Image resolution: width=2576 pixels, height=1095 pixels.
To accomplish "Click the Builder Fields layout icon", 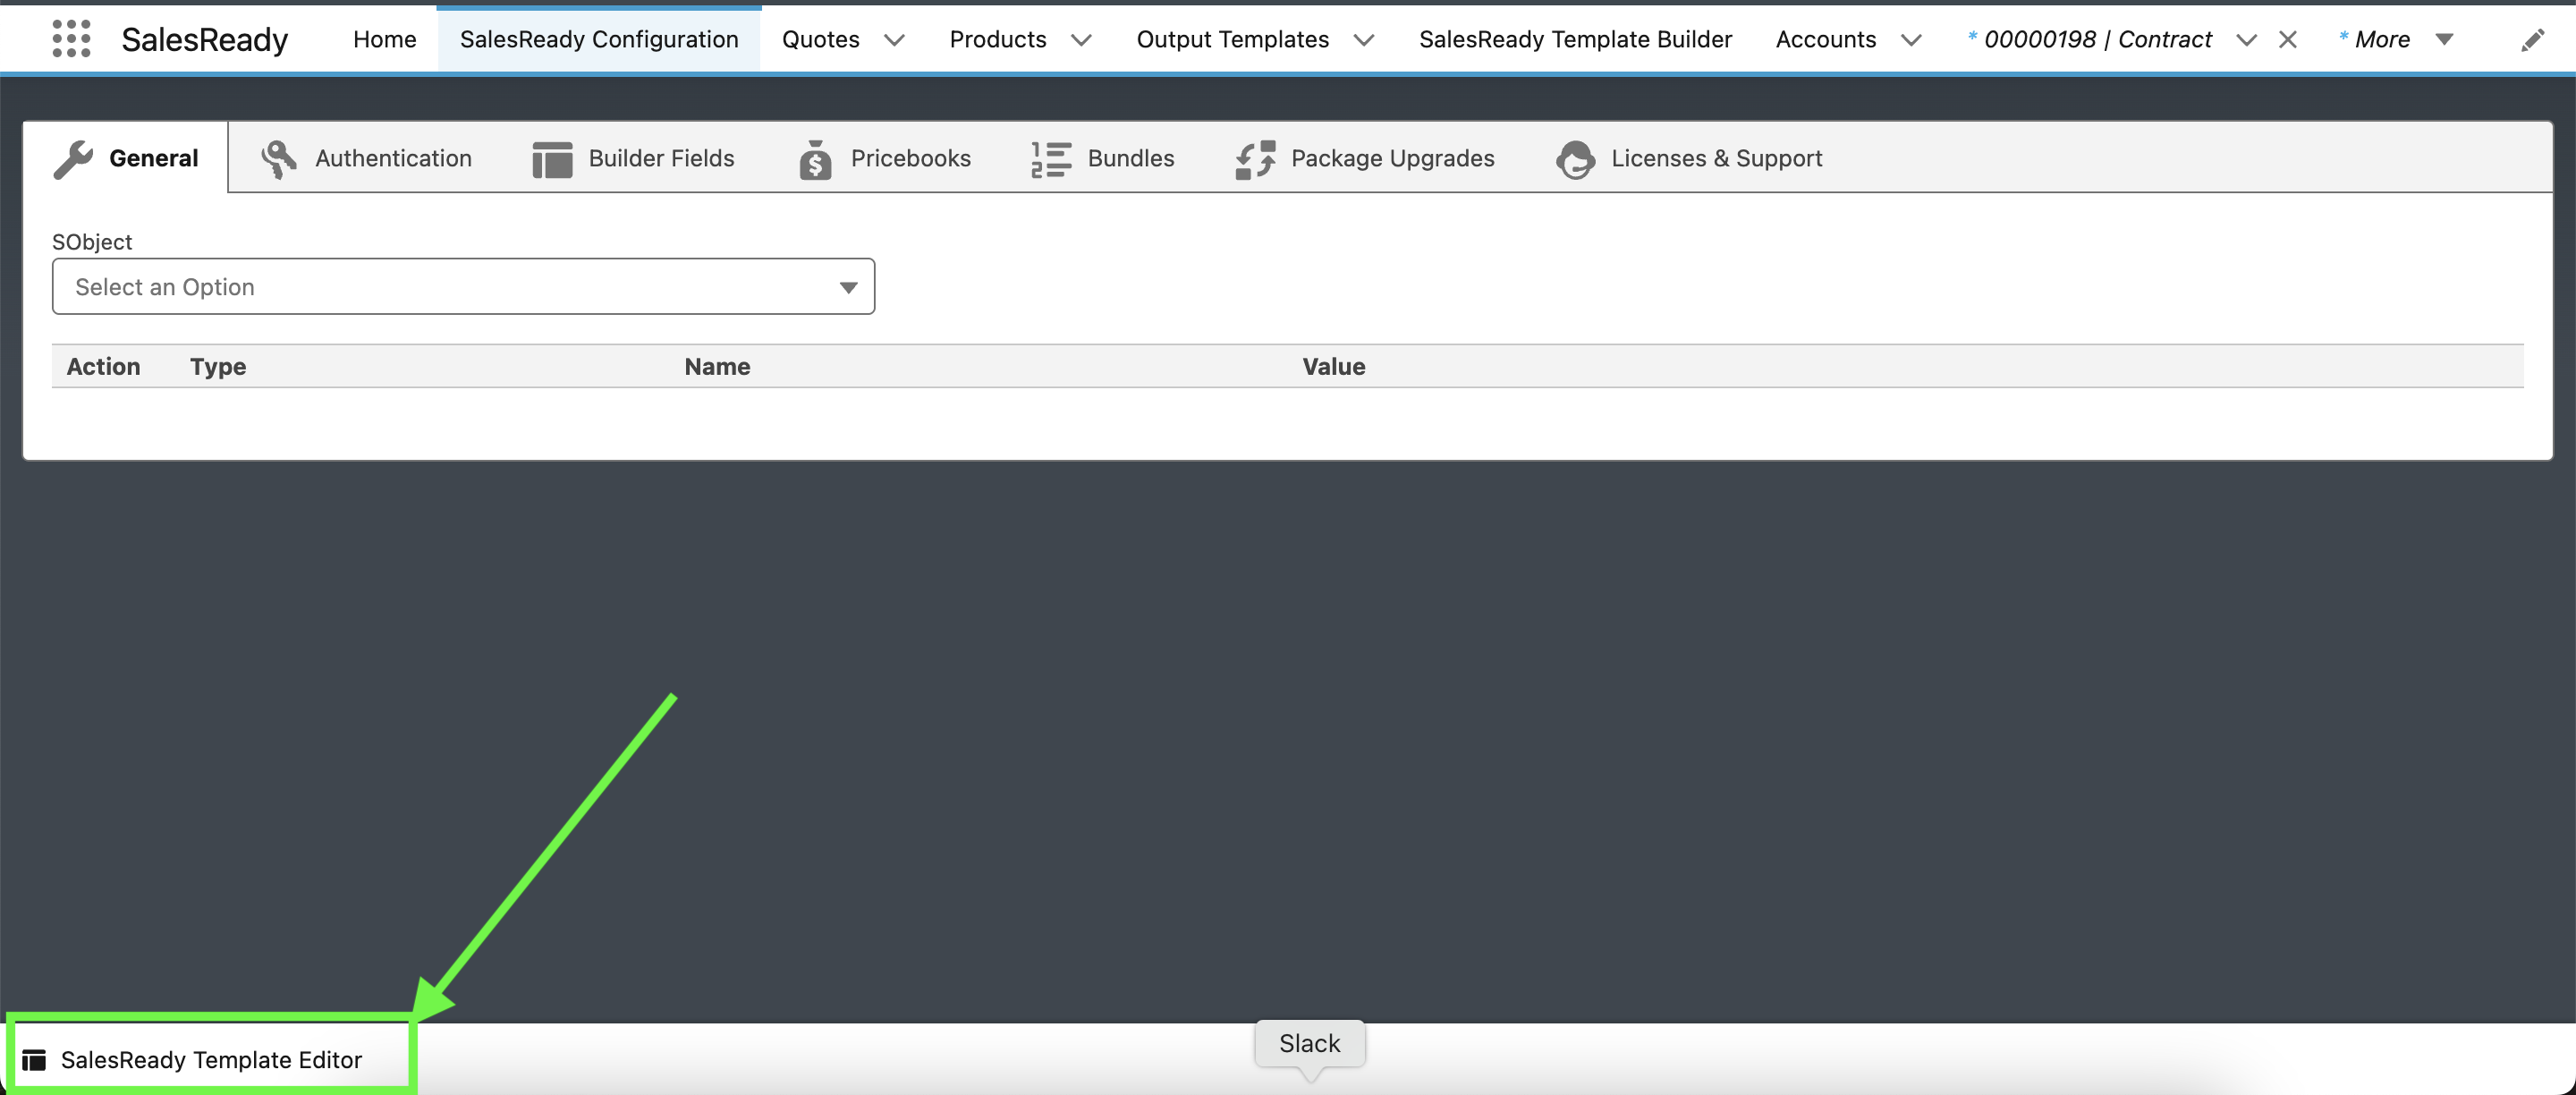I will pyautogui.click(x=551, y=157).
